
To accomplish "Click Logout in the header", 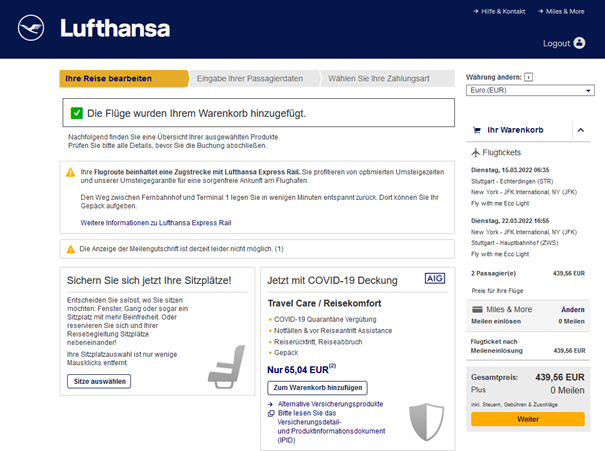I will tap(556, 44).
